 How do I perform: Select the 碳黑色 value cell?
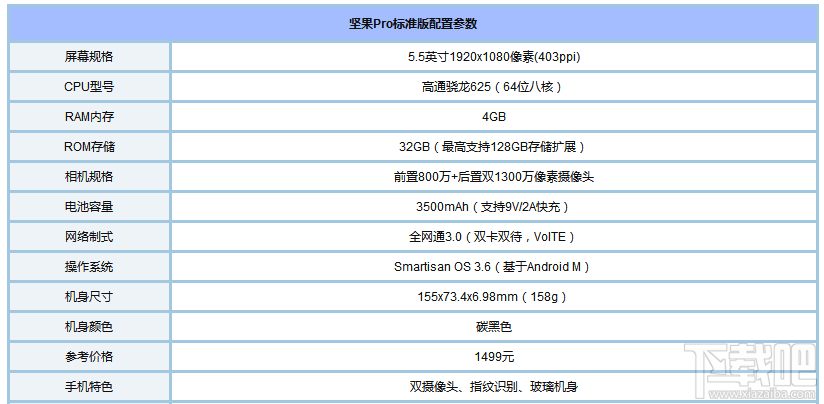[494, 326]
